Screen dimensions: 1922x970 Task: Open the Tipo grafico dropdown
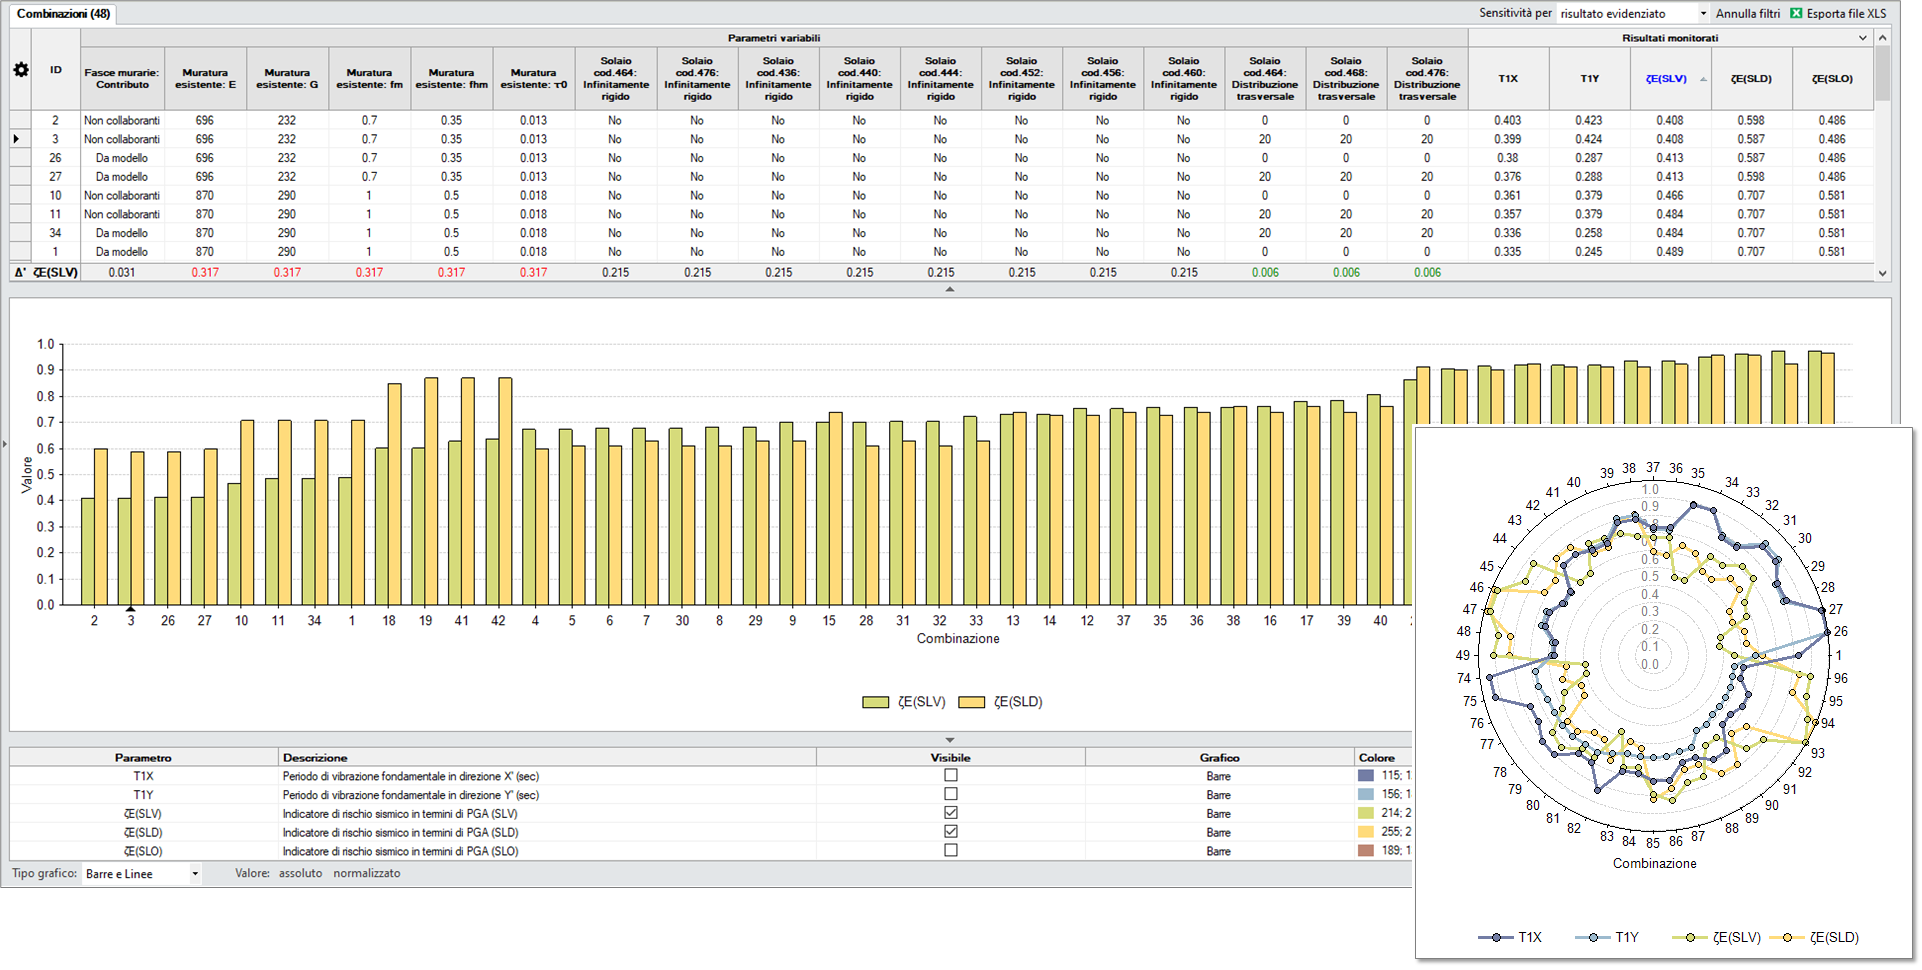[195, 874]
